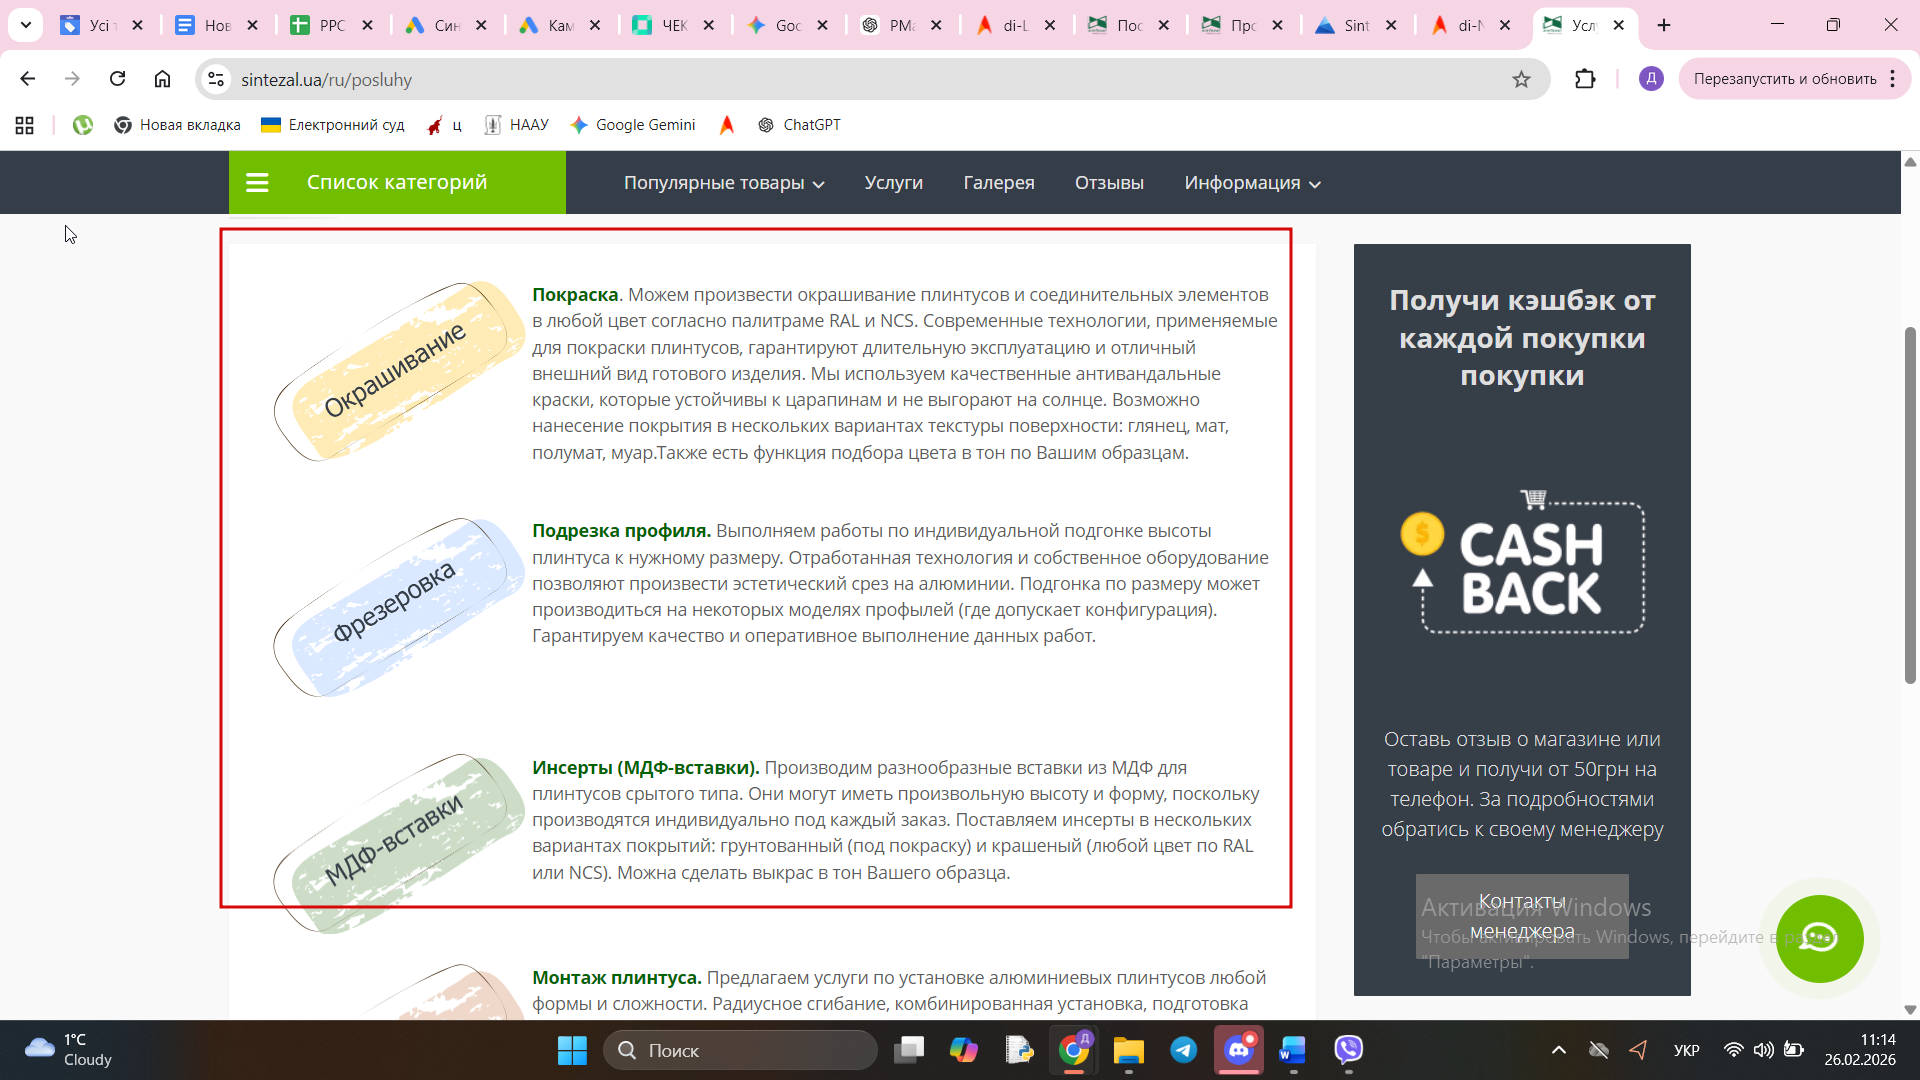Bookmark page with star icon

(x=1521, y=79)
